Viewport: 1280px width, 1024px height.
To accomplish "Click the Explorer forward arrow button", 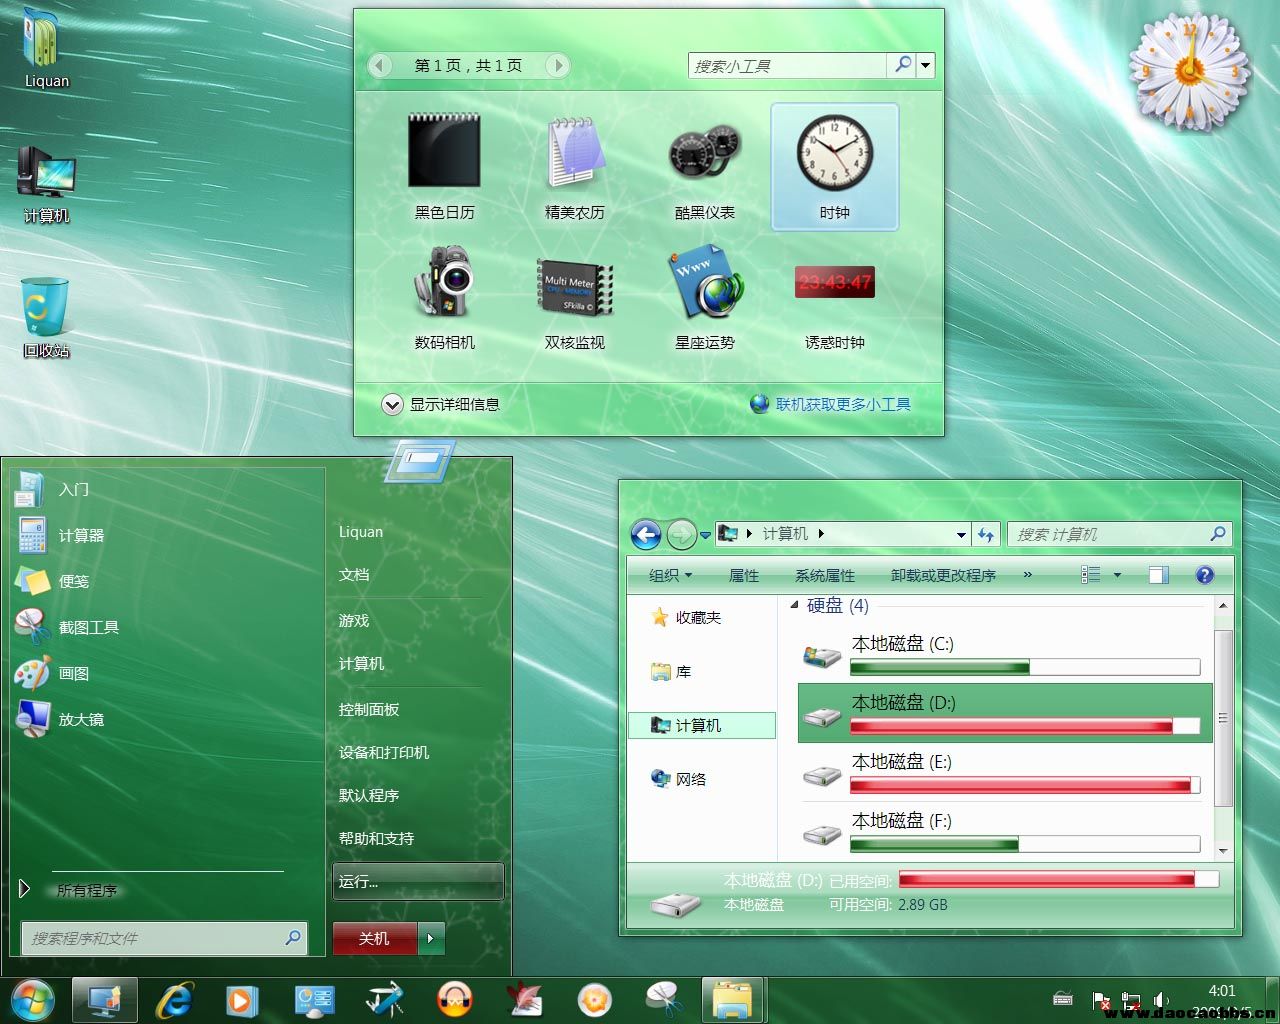I will point(681,535).
